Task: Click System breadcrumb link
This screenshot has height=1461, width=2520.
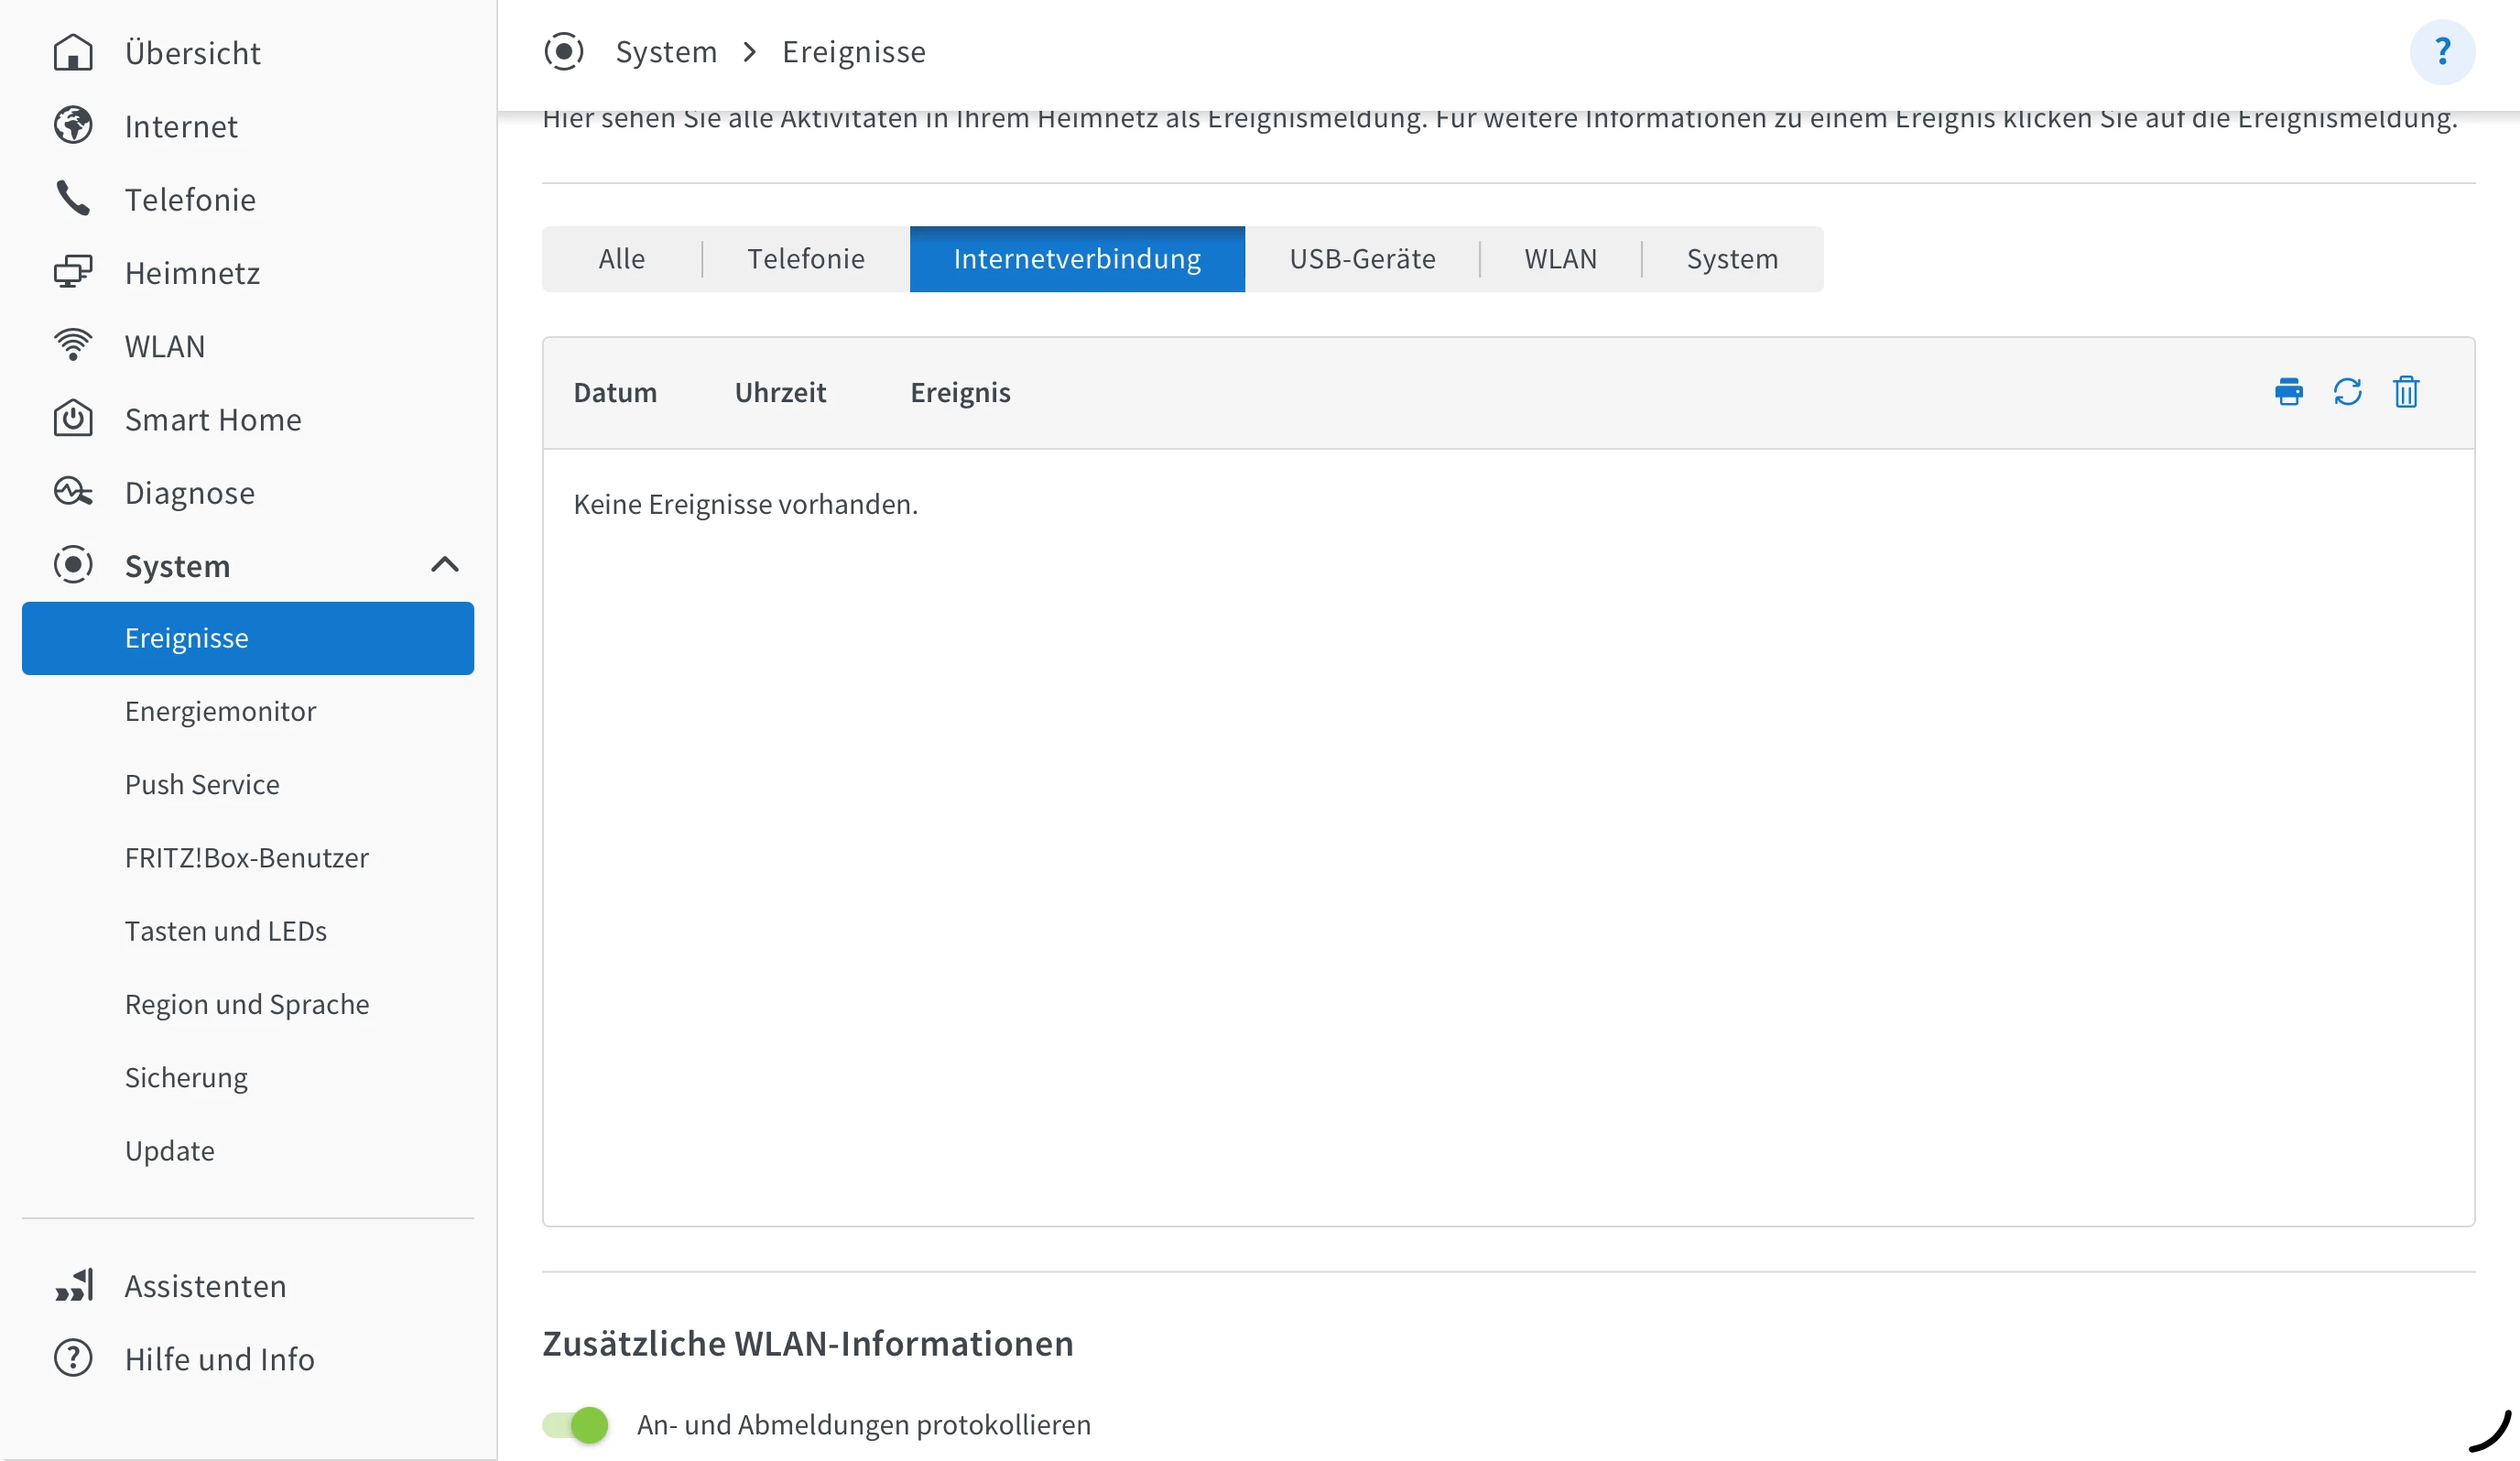Action: [x=666, y=52]
